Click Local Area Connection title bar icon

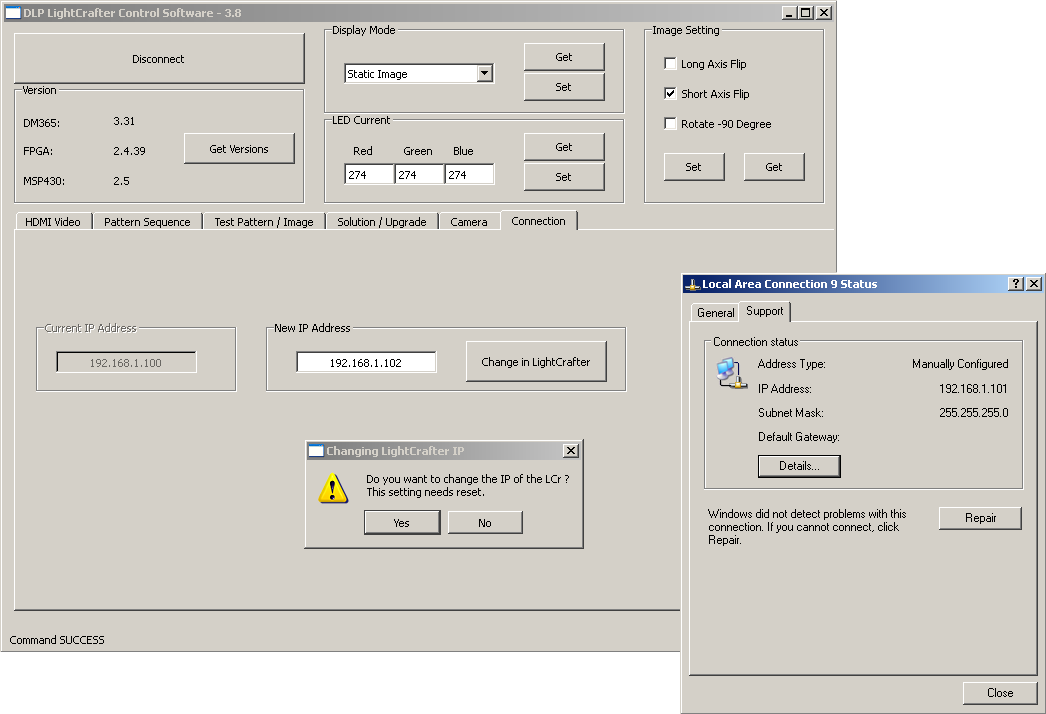point(692,284)
